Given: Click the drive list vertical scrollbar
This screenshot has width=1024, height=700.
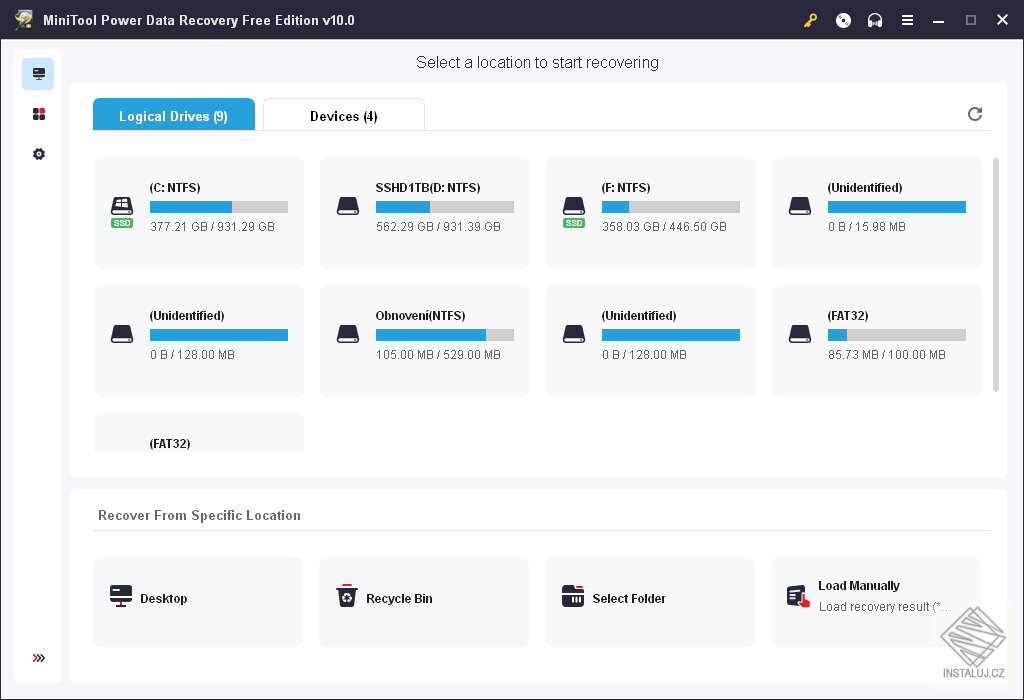Looking at the screenshot, I should (995, 275).
